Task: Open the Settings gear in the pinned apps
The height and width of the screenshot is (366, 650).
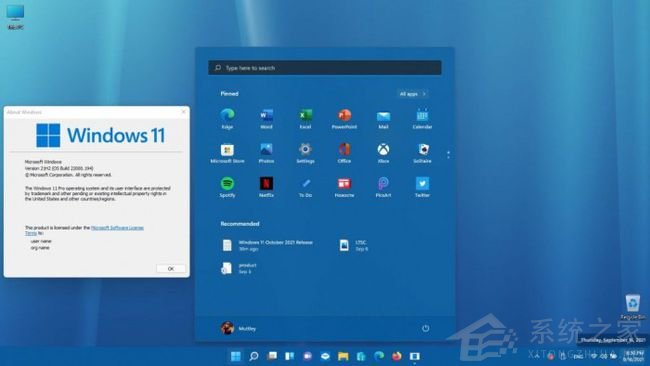Action: click(306, 153)
